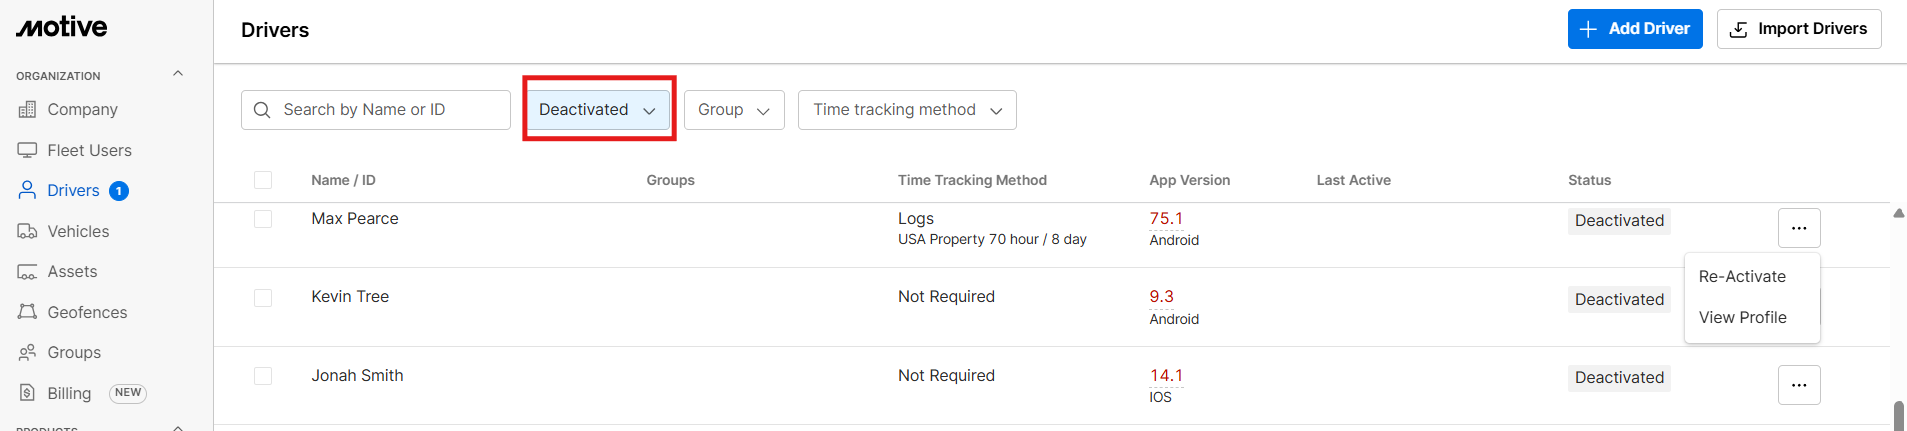Go to the Billing icon
Viewport: 1907px width, 431px height.
pyautogui.click(x=27, y=393)
